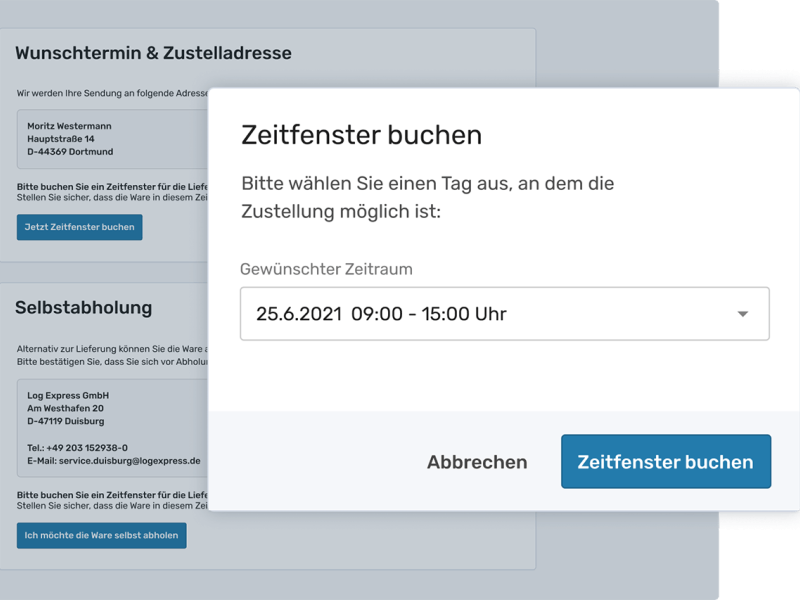800x600 pixels.
Task: Click inside the Gewünschter Zeitraum field
Action: point(450,313)
